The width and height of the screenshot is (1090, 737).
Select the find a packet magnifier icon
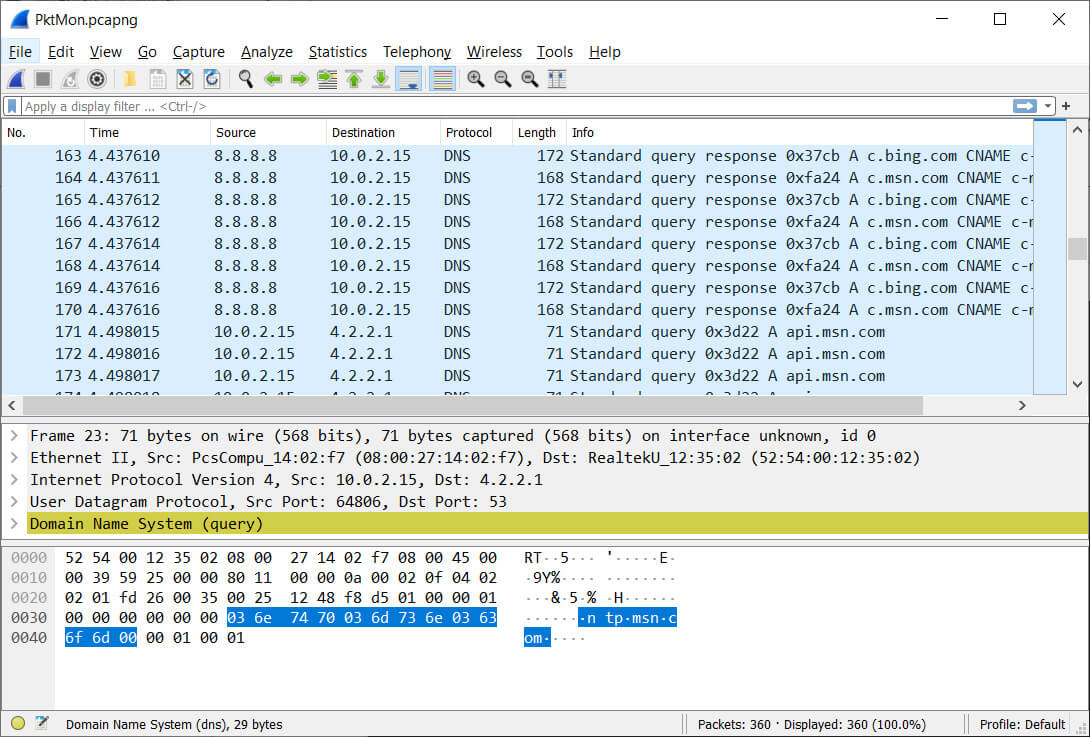pyautogui.click(x=246, y=78)
